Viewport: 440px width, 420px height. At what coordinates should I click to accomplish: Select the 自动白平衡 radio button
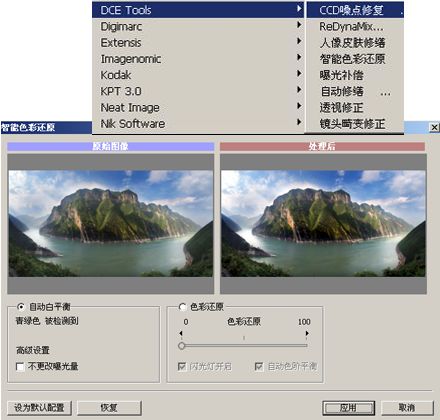tap(21, 307)
